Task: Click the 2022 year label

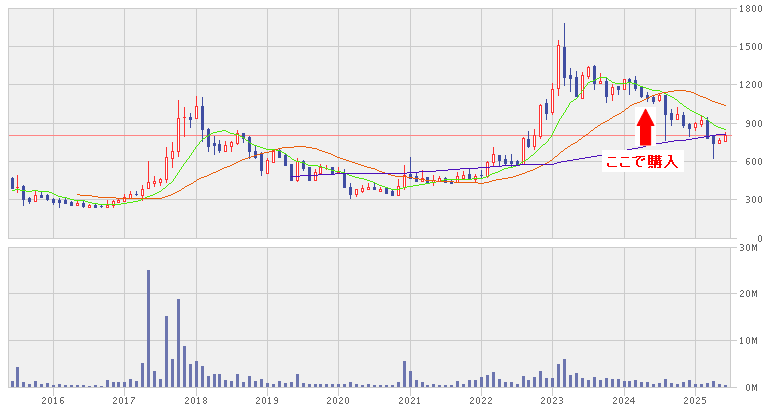Action: (x=481, y=400)
